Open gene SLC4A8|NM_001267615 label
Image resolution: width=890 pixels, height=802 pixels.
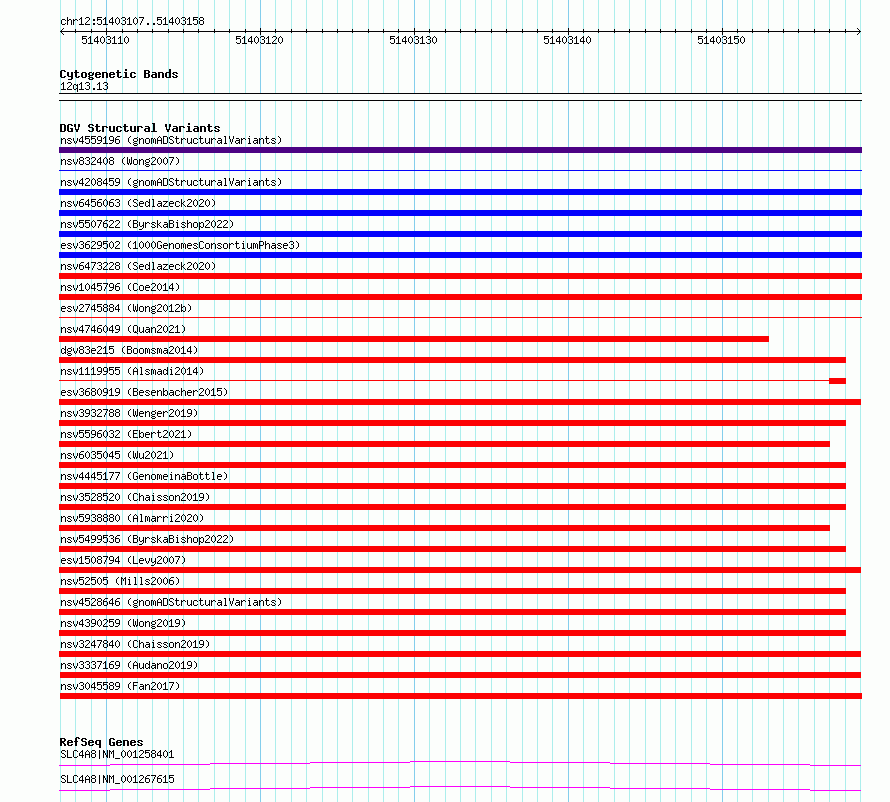pyautogui.click(x=117, y=779)
